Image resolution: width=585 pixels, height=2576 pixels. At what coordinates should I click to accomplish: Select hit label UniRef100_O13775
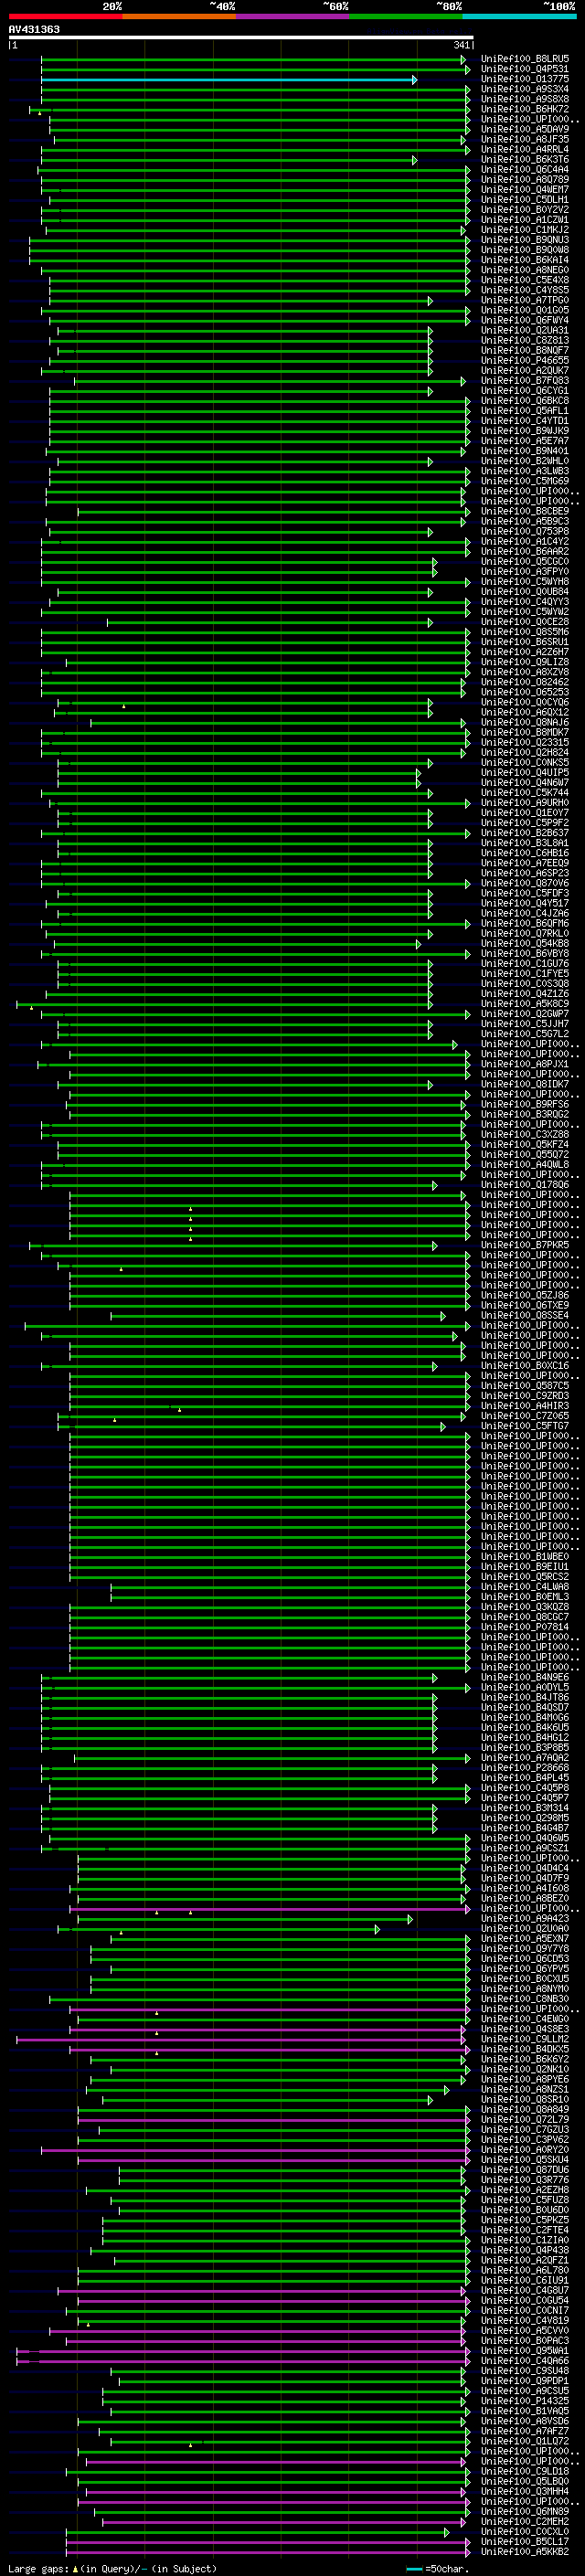(x=524, y=79)
